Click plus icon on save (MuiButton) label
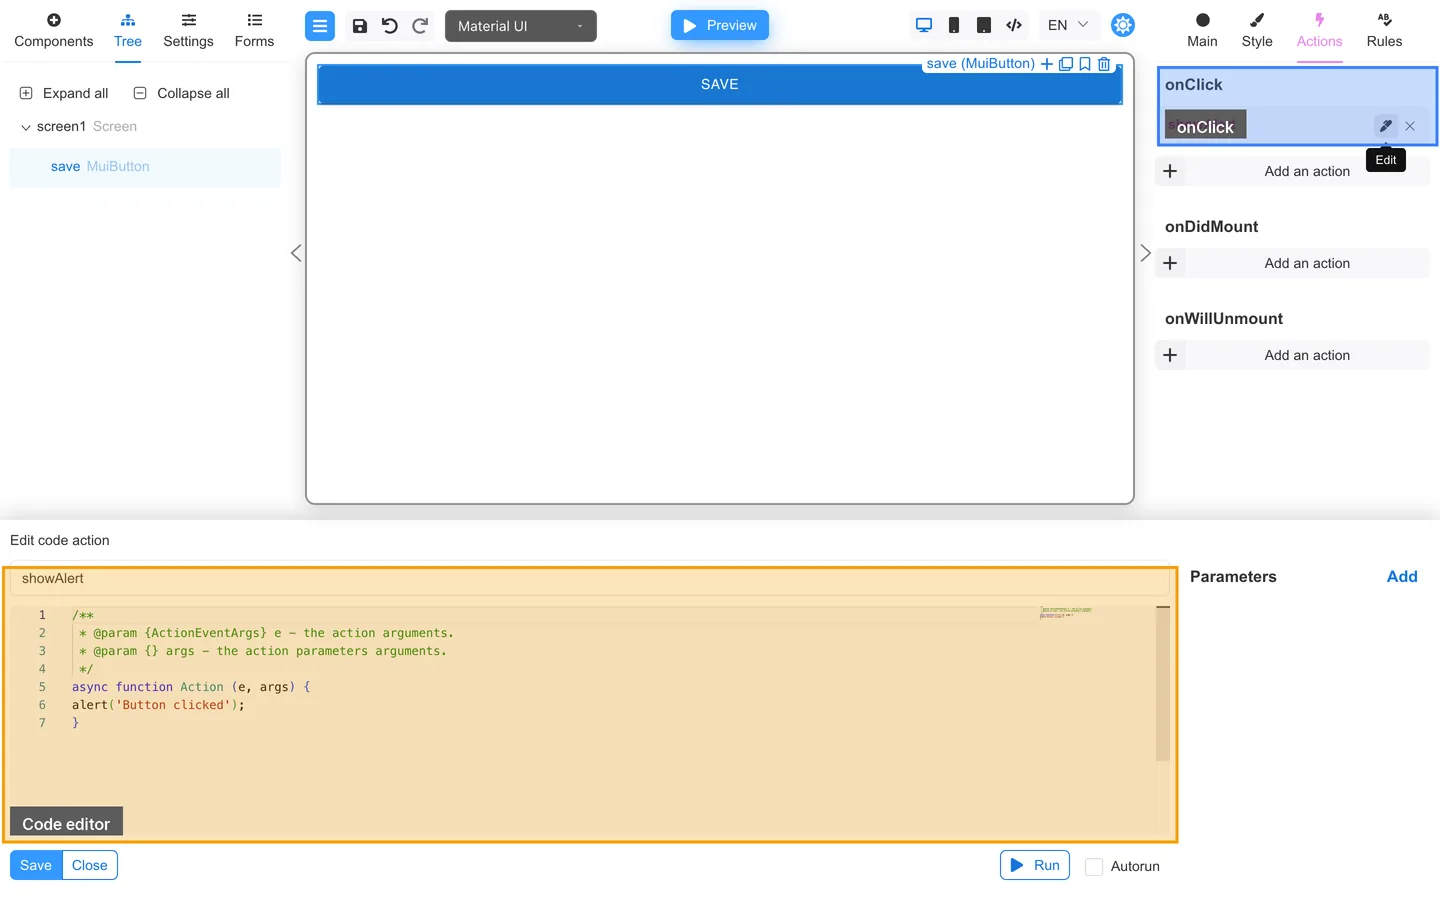1440x900 pixels. (1047, 64)
